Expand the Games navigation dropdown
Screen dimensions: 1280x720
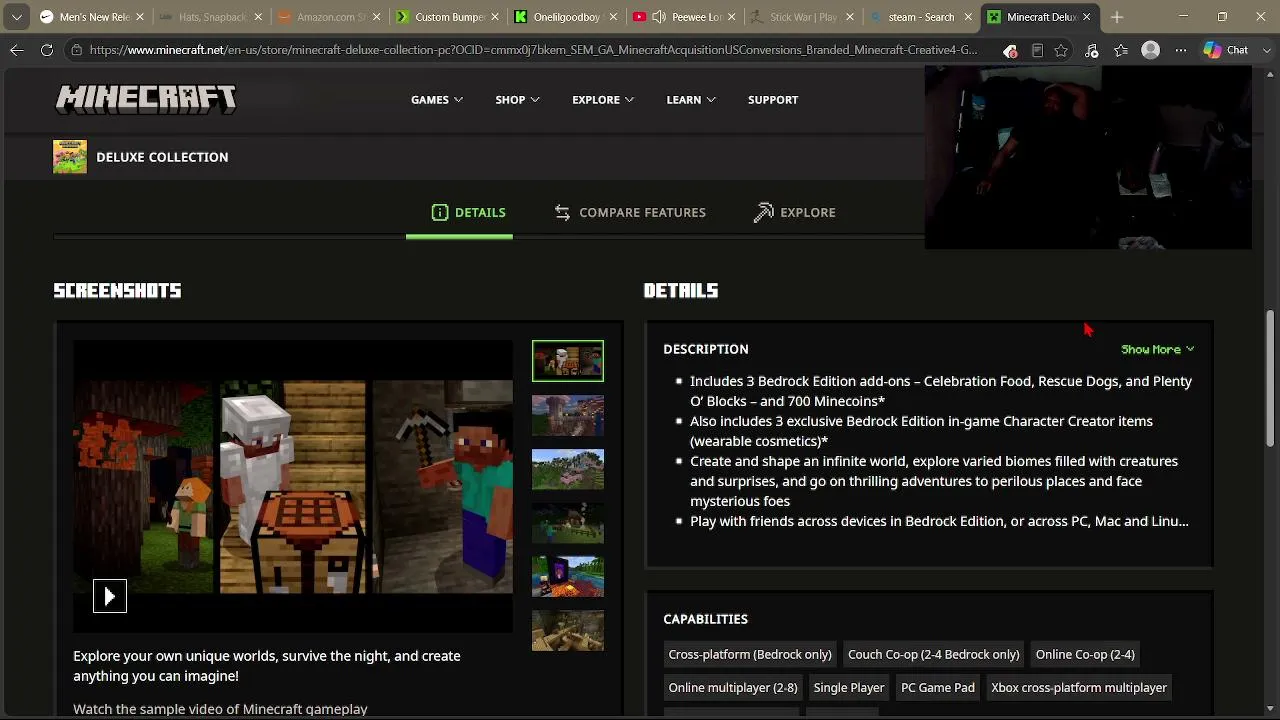437,100
